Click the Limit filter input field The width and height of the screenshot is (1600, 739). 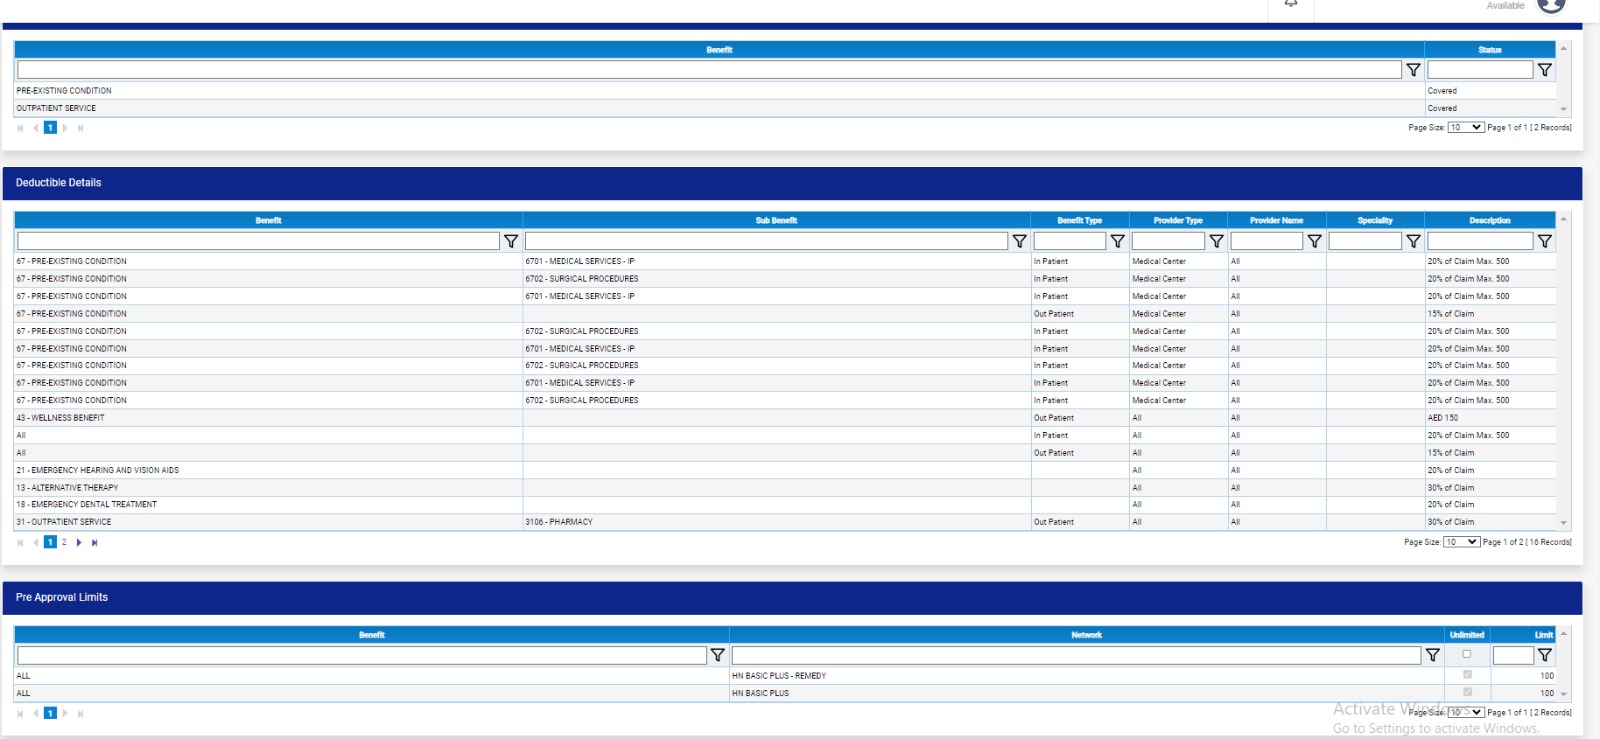(1512, 655)
